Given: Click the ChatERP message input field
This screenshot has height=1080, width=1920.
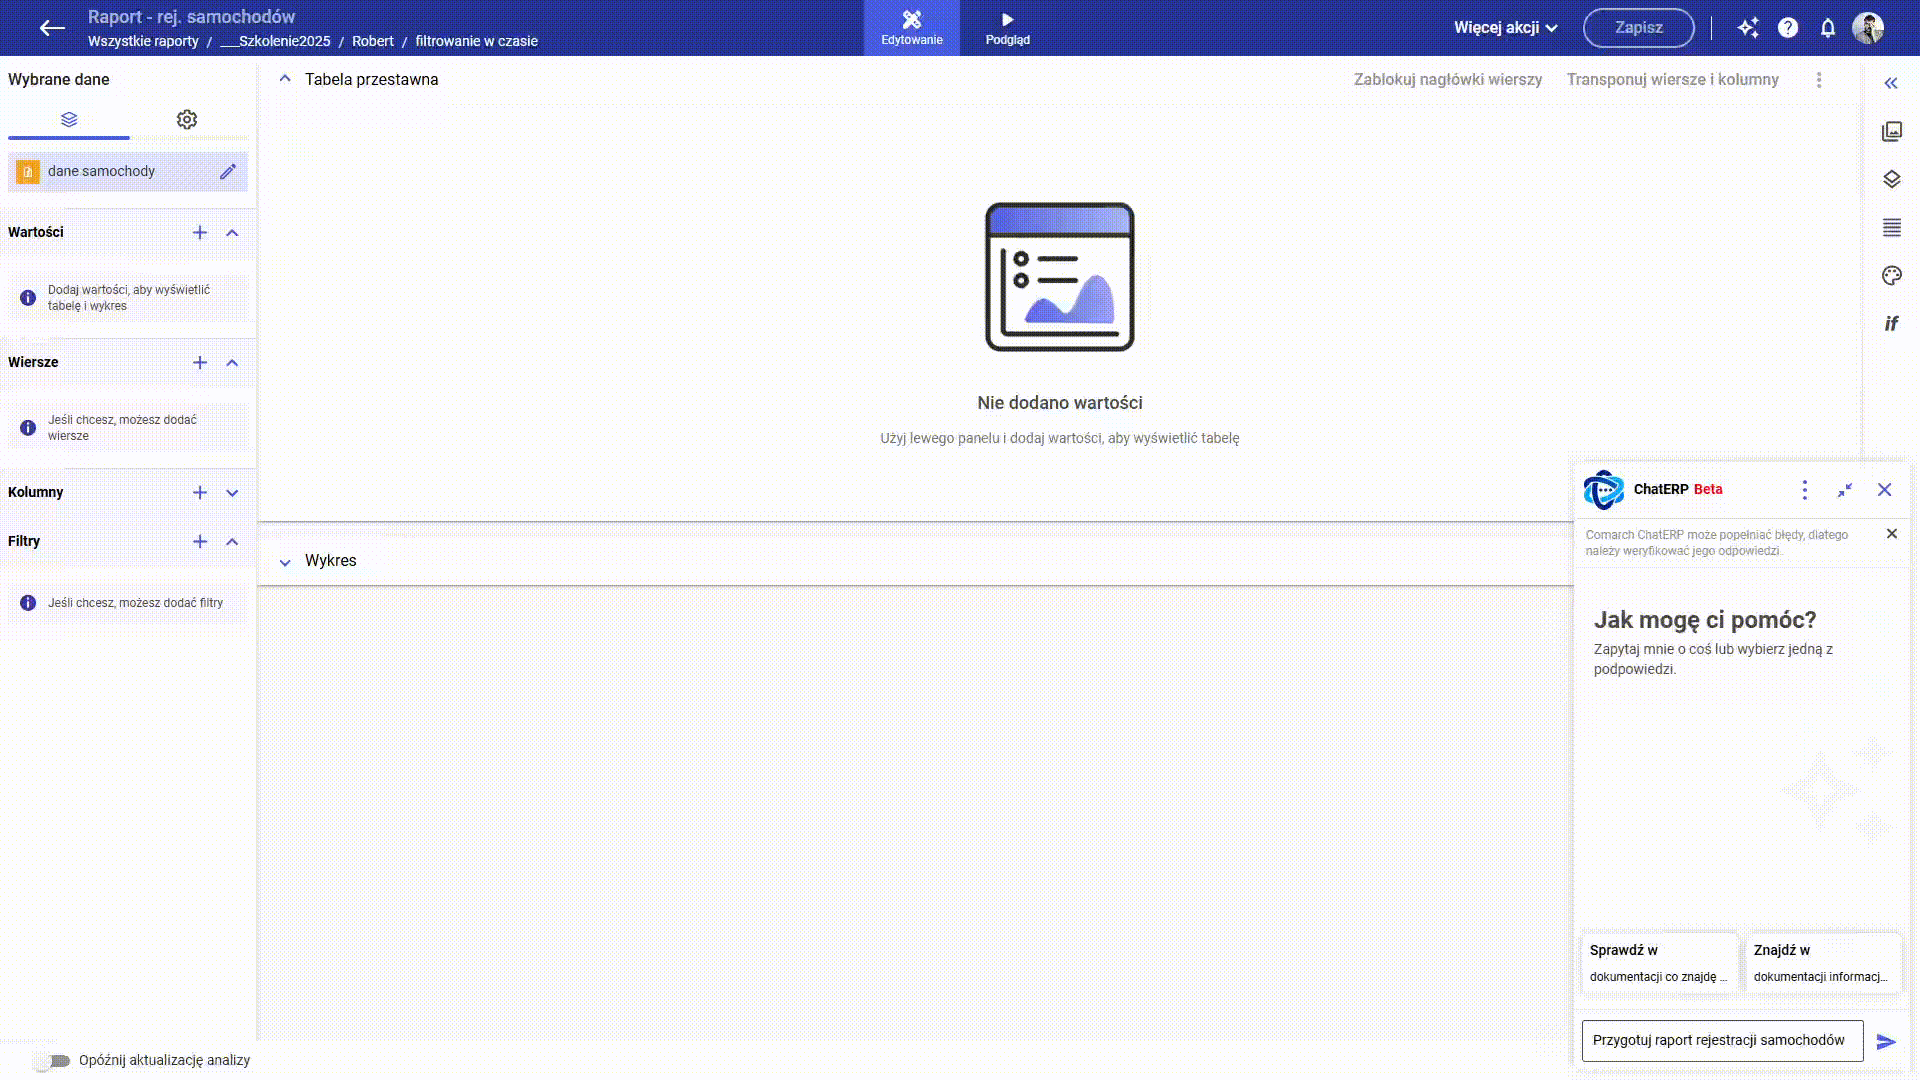Looking at the screenshot, I should coord(1721,1041).
